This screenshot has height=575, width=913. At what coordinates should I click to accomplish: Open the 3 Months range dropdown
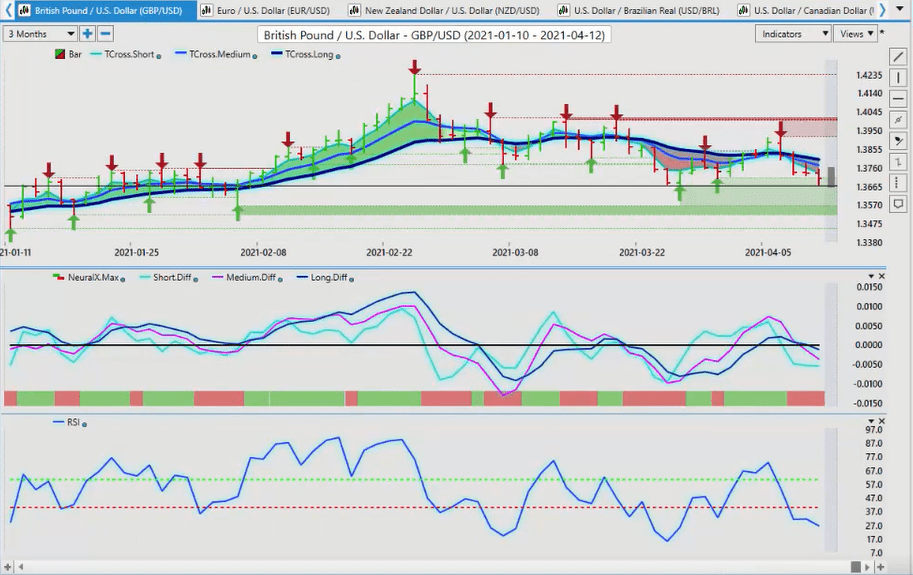coord(41,34)
